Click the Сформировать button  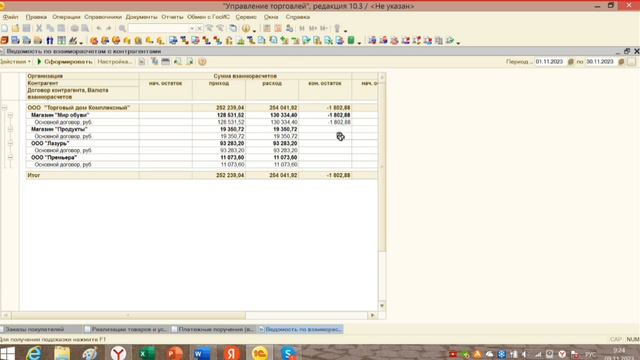coord(64,62)
